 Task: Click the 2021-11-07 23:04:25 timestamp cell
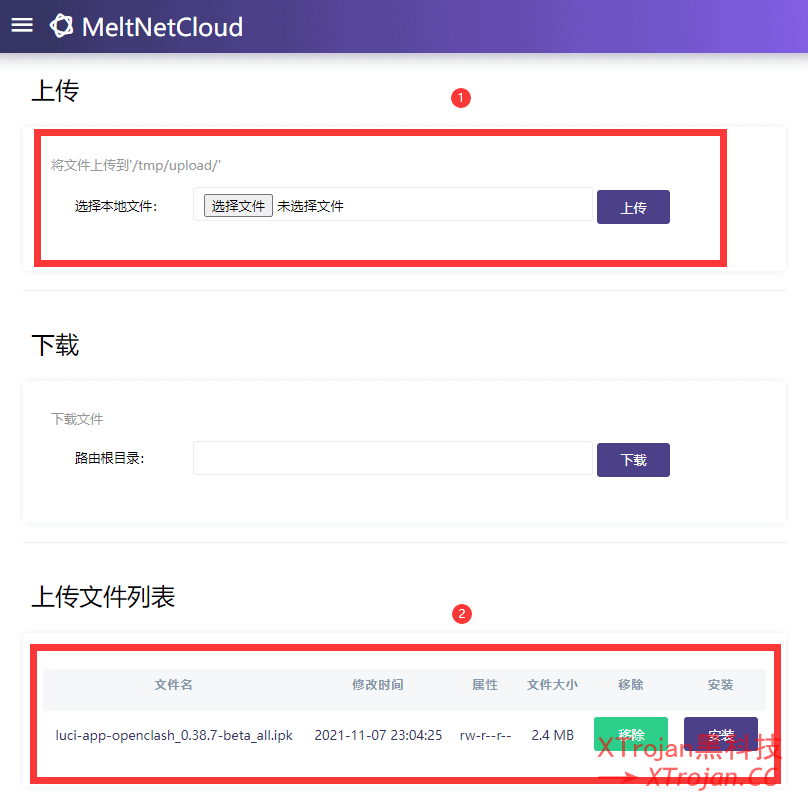pyautogui.click(x=378, y=735)
